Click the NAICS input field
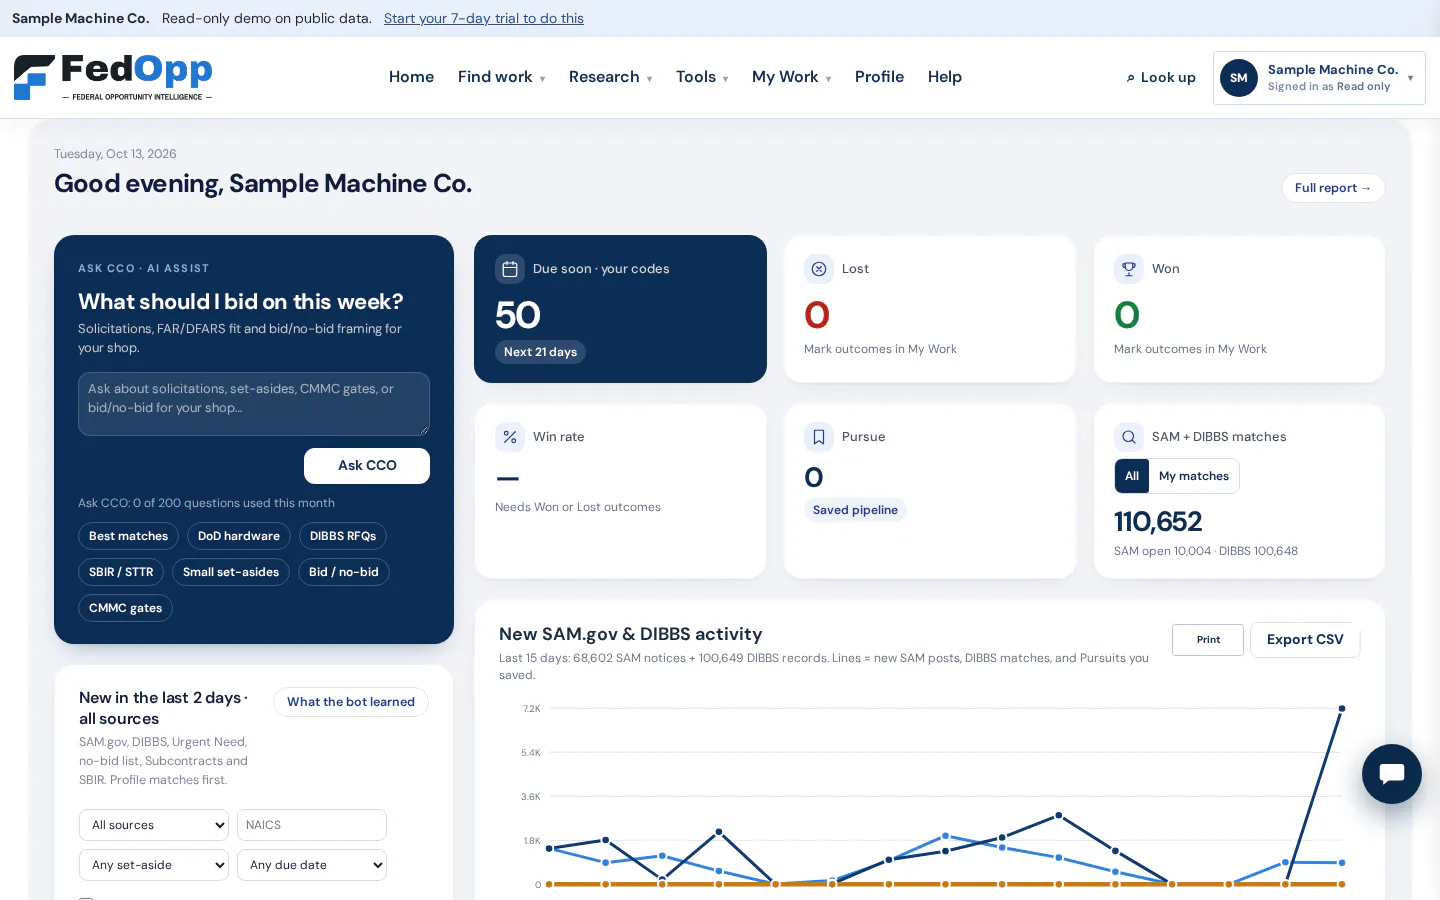1440x900 pixels. (x=312, y=825)
